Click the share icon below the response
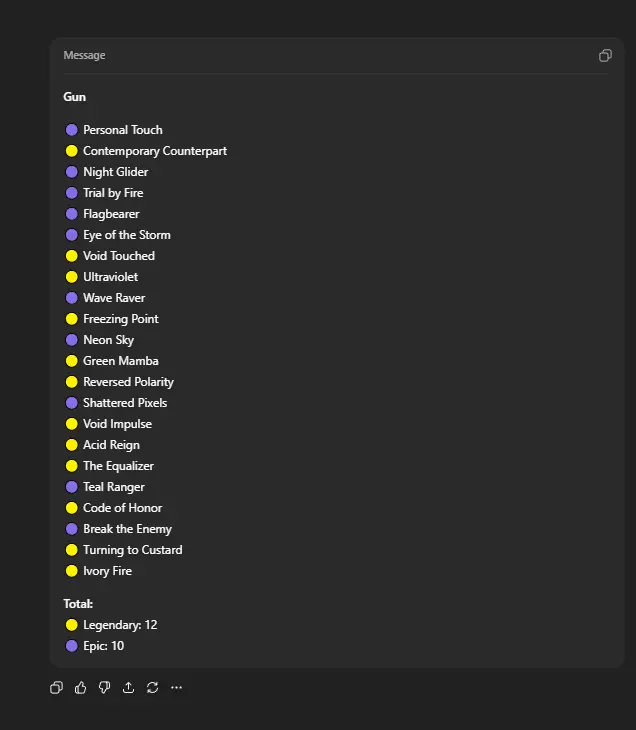Screen dimensions: 636x730 pyautogui.click(x=128, y=688)
